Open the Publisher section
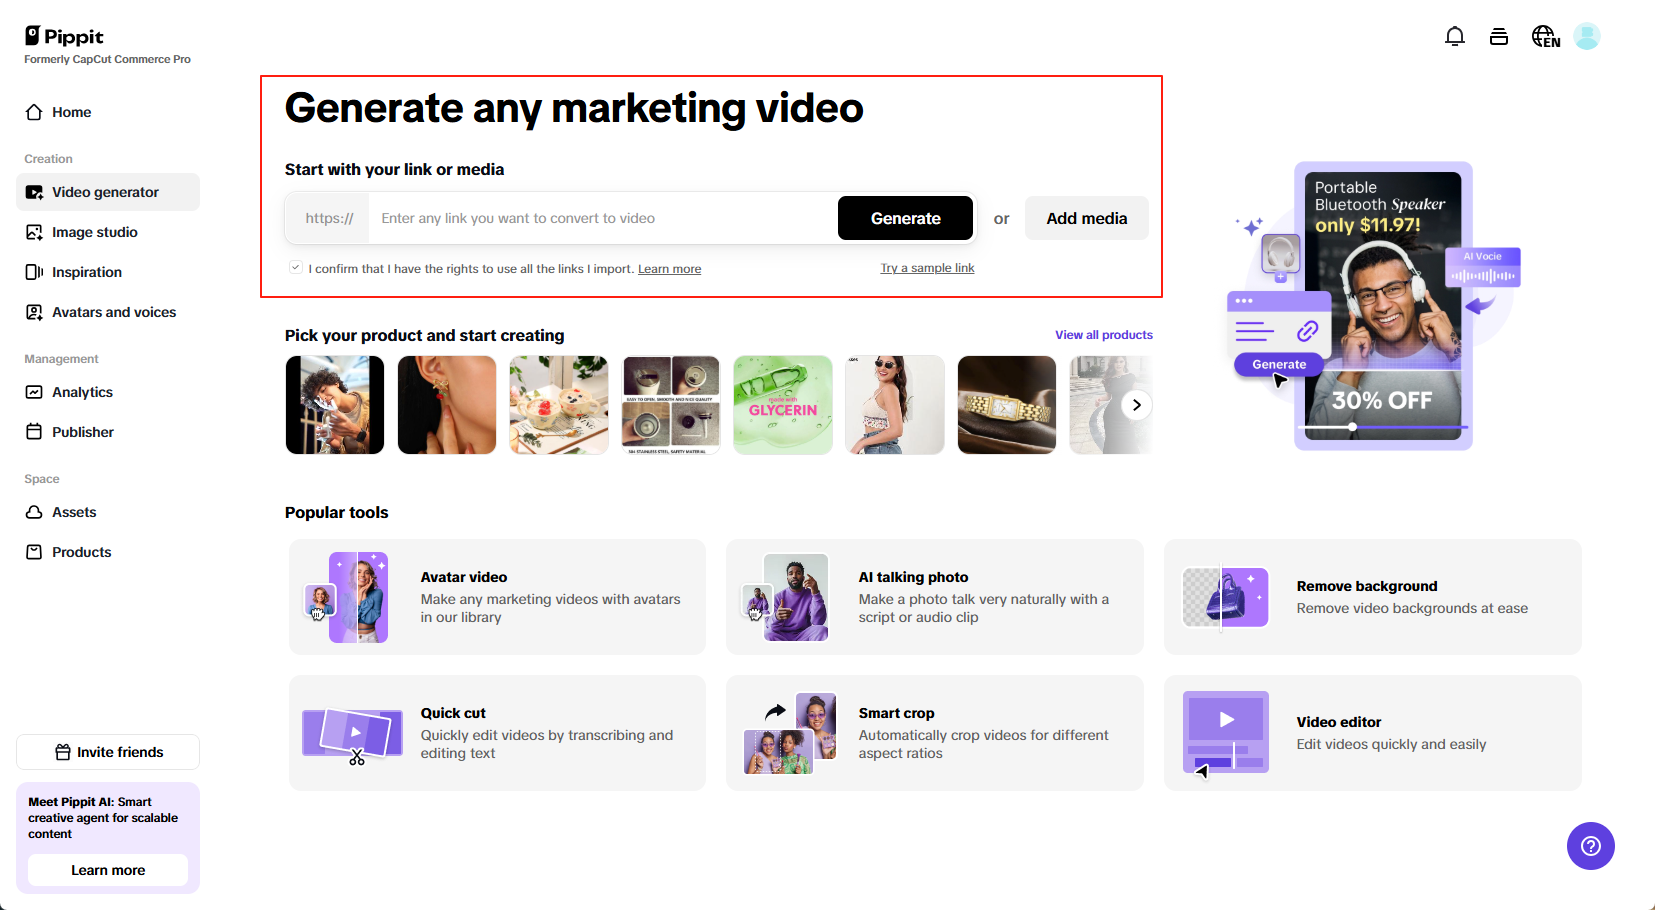 click(82, 432)
